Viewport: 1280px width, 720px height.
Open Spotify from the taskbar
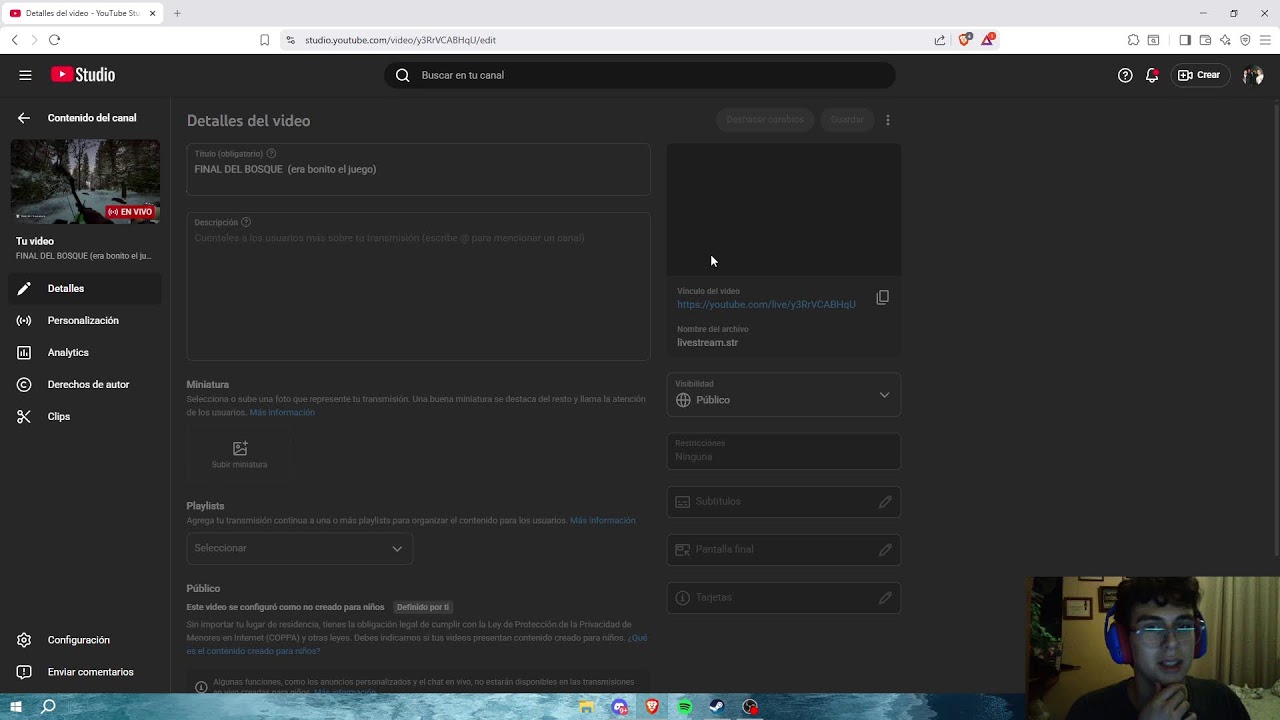click(x=684, y=707)
